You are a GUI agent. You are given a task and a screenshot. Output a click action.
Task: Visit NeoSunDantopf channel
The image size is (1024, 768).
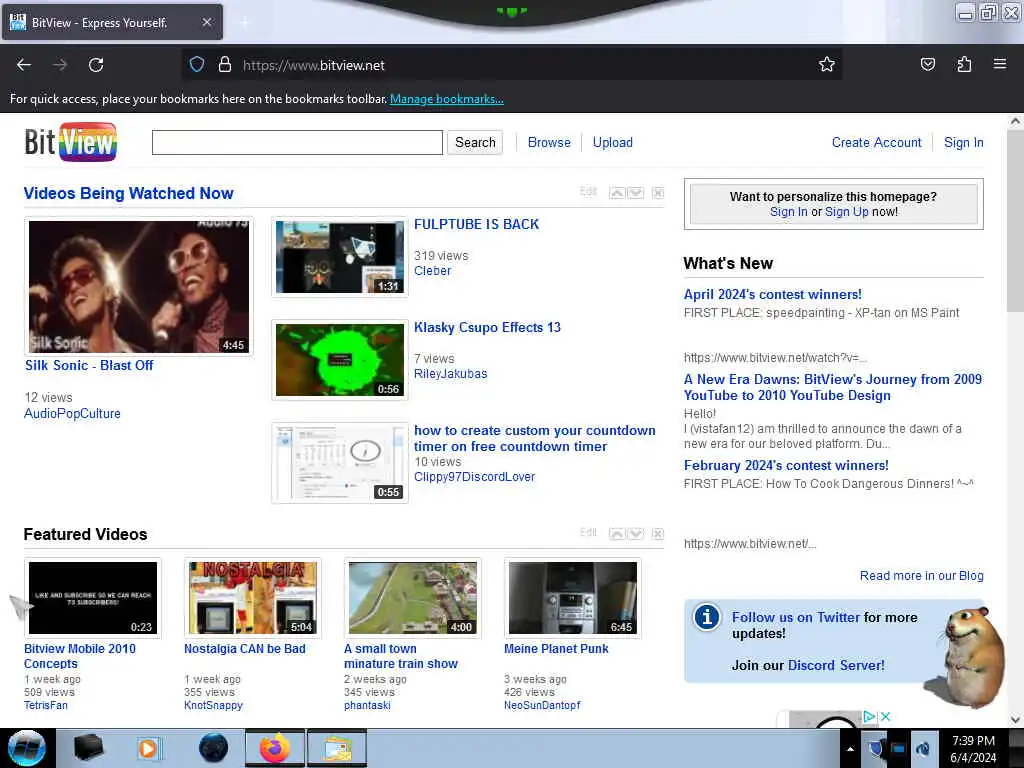coord(542,705)
